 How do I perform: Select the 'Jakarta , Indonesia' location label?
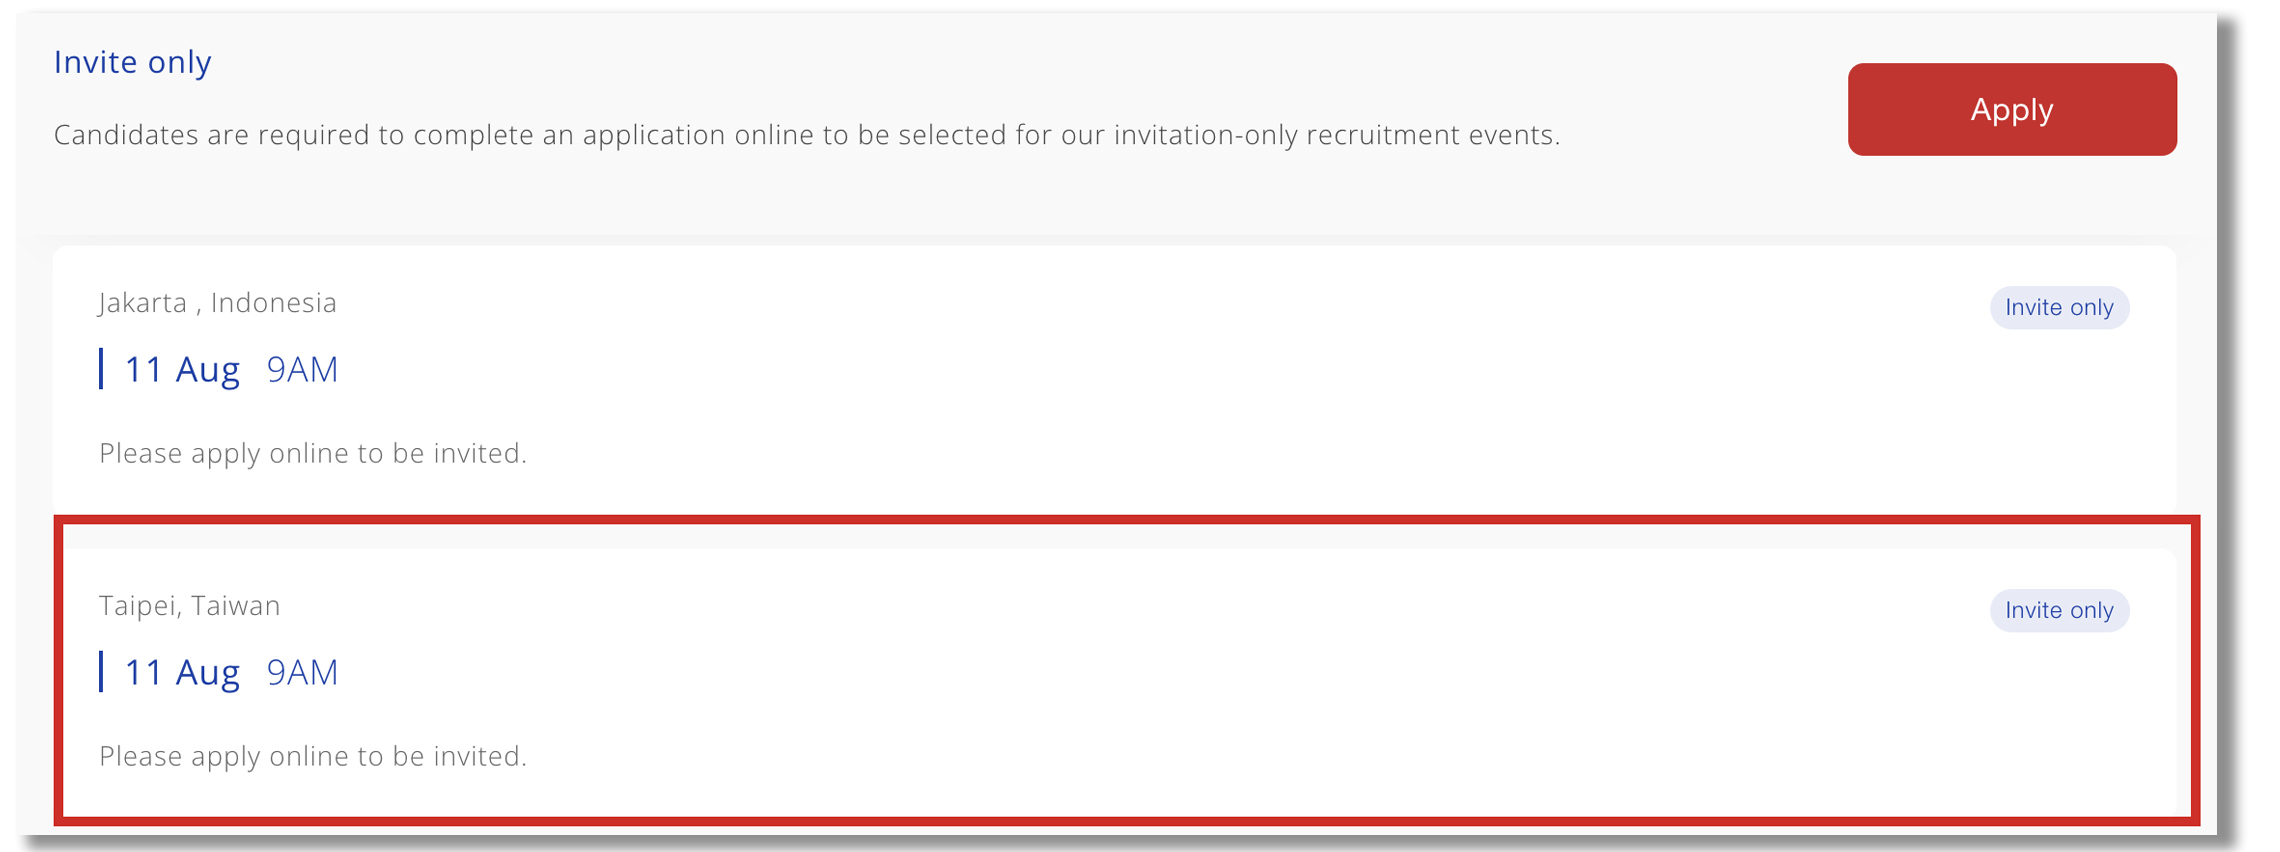click(217, 302)
